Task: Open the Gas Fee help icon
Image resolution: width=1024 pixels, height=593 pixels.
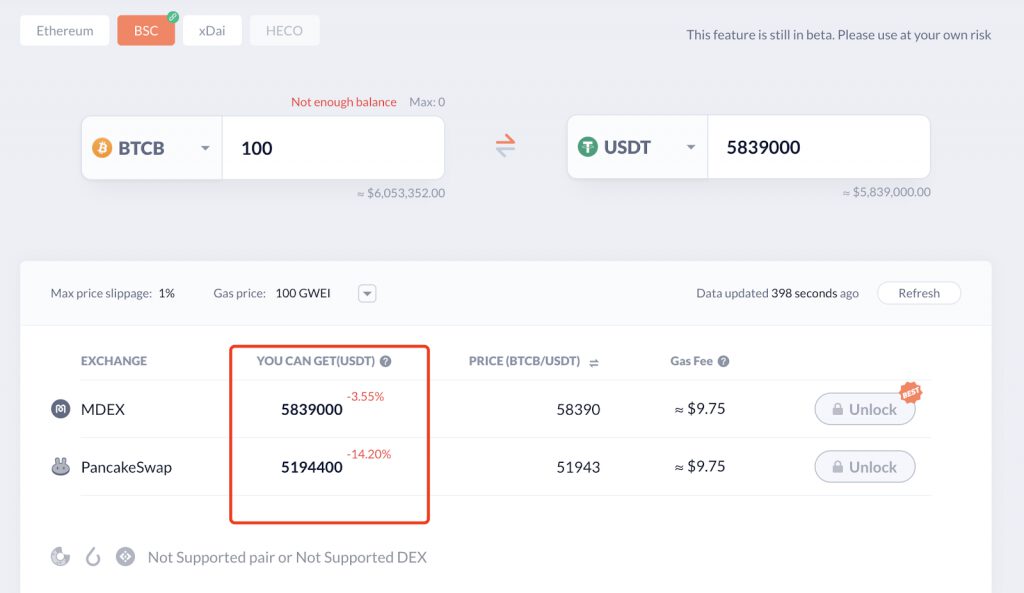Action: [x=724, y=361]
